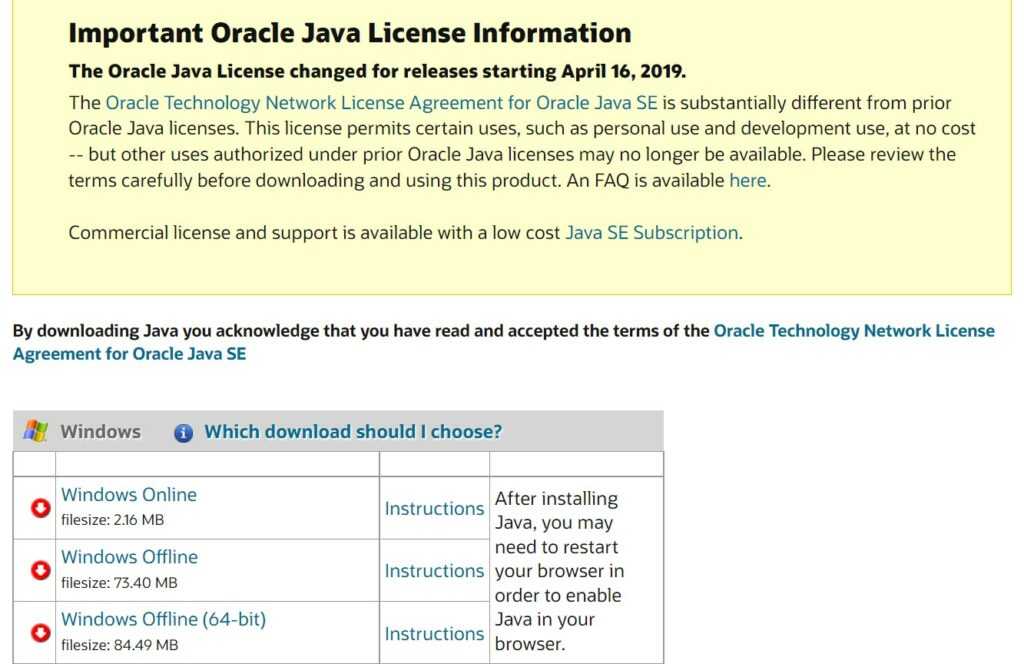Open Which download should I choose? link
Screen dimensions: 1024x664
click(x=353, y=432)
